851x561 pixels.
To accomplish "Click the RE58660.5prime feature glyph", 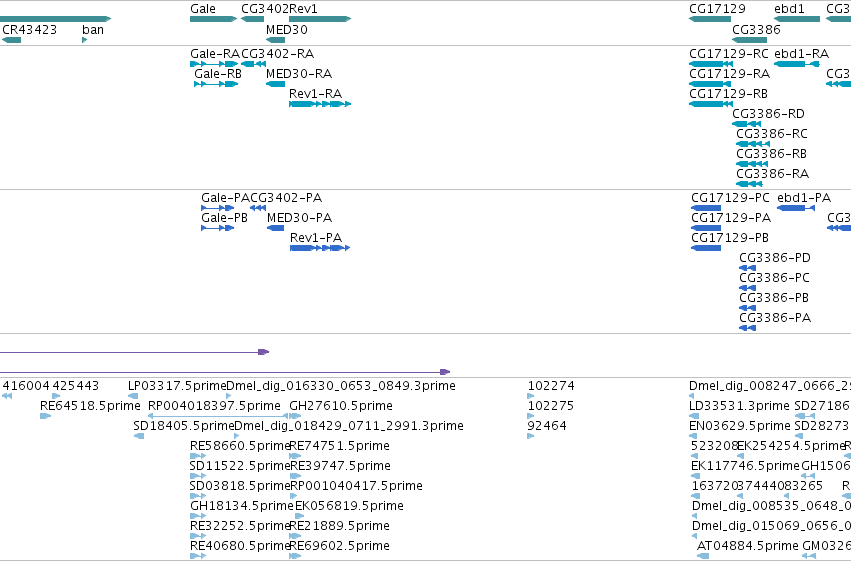I will 198,457.
